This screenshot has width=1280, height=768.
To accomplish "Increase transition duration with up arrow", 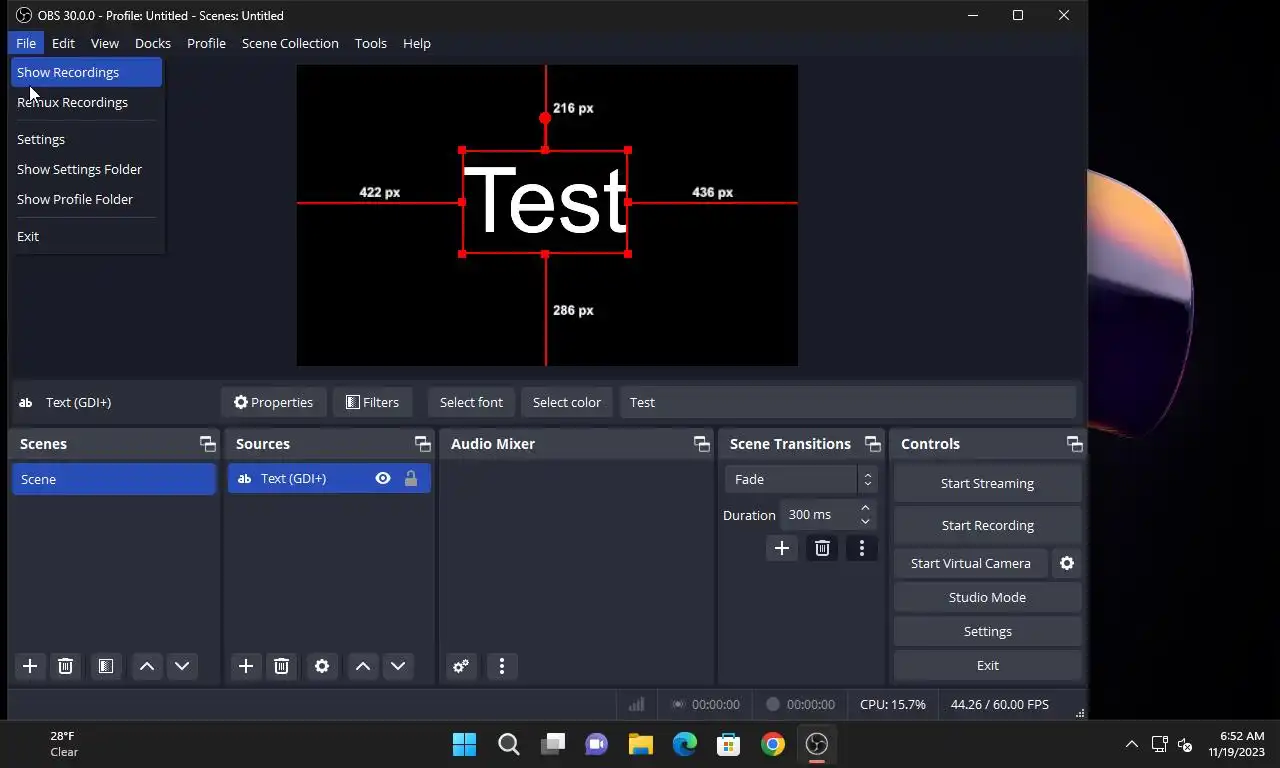I will tap(865, 508).
